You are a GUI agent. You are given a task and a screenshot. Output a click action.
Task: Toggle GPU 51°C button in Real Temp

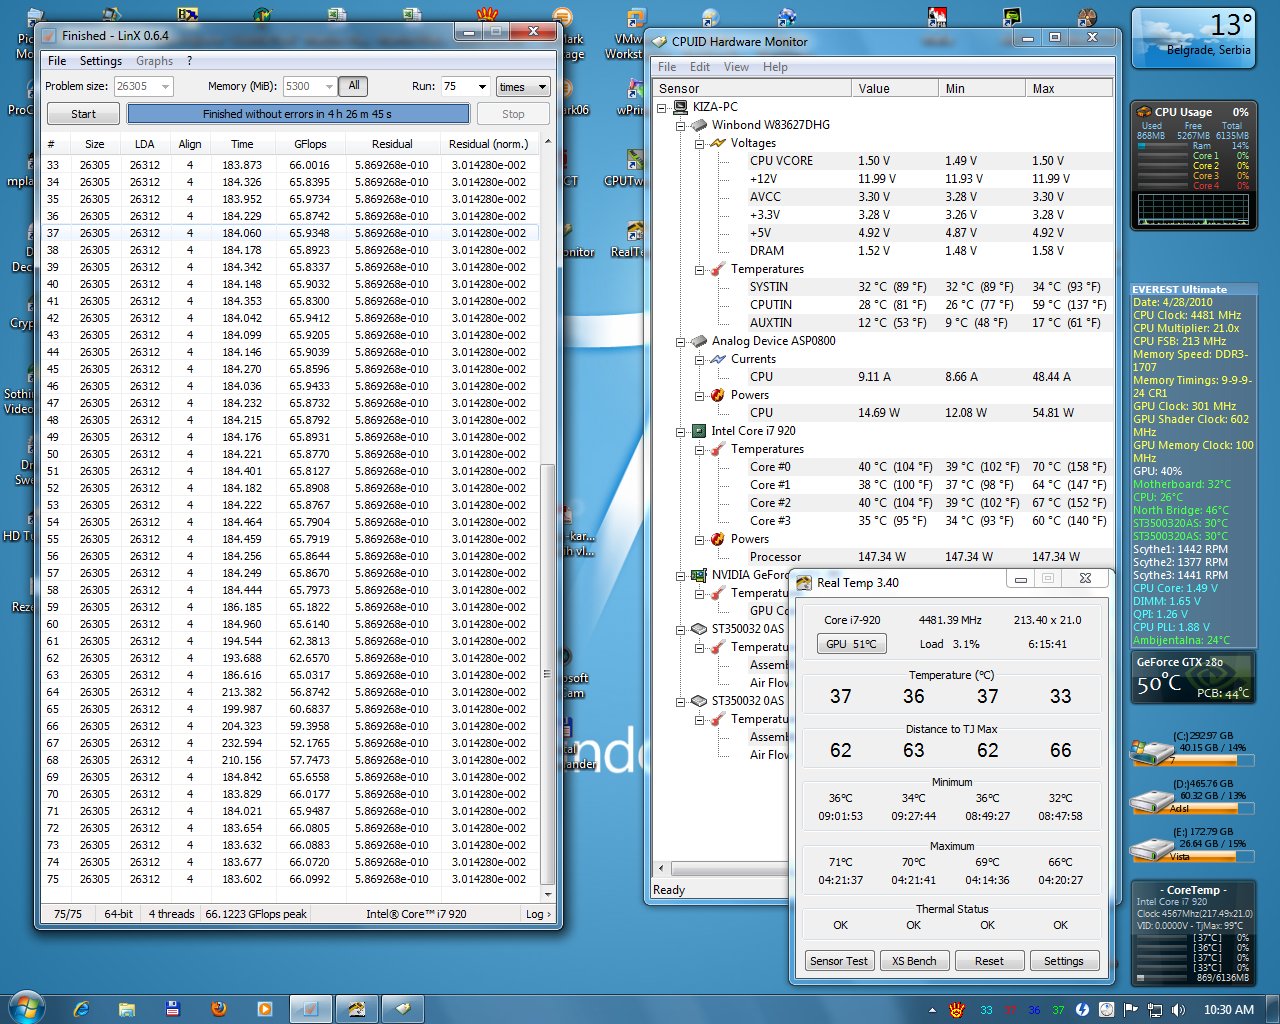851,644
